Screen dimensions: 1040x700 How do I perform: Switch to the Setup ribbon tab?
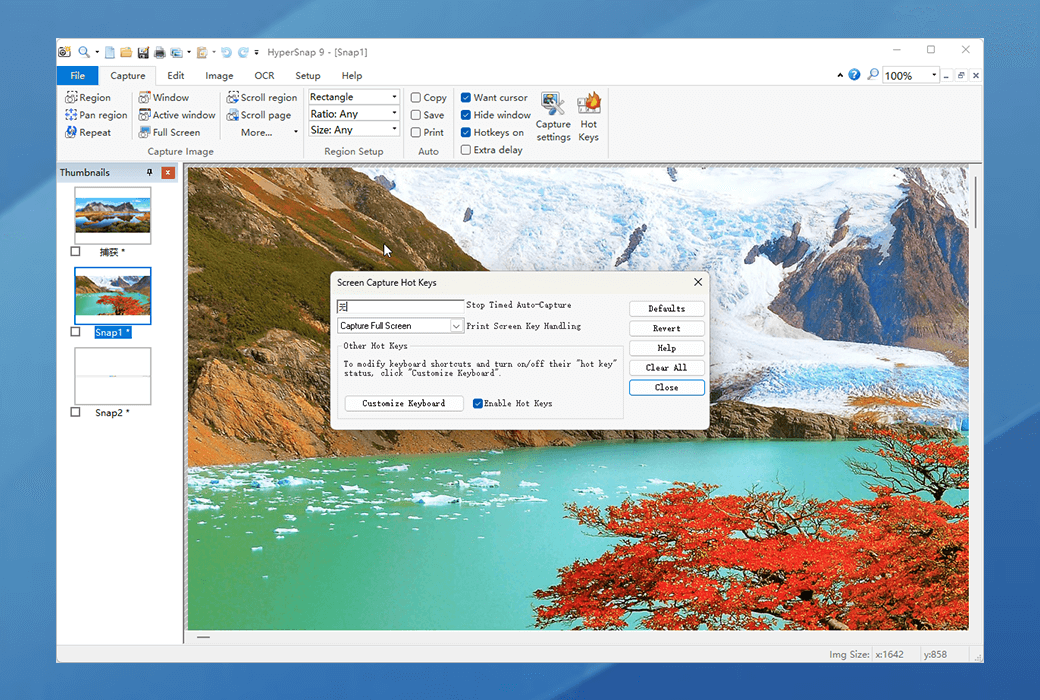coord(308,75)
